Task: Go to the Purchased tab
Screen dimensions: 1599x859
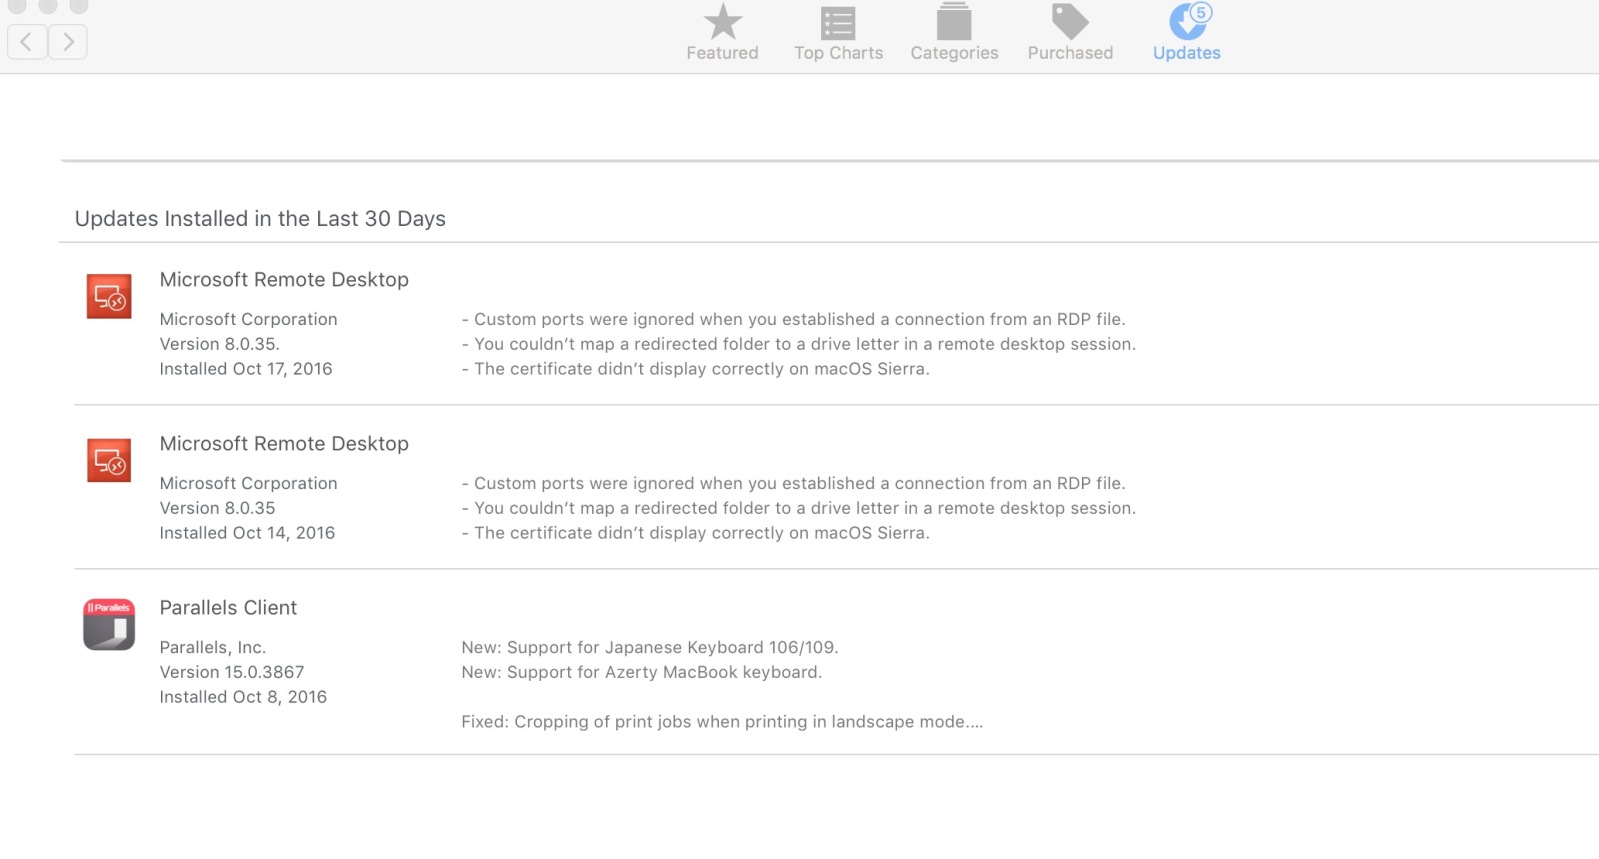Action: pos(1070,33)
